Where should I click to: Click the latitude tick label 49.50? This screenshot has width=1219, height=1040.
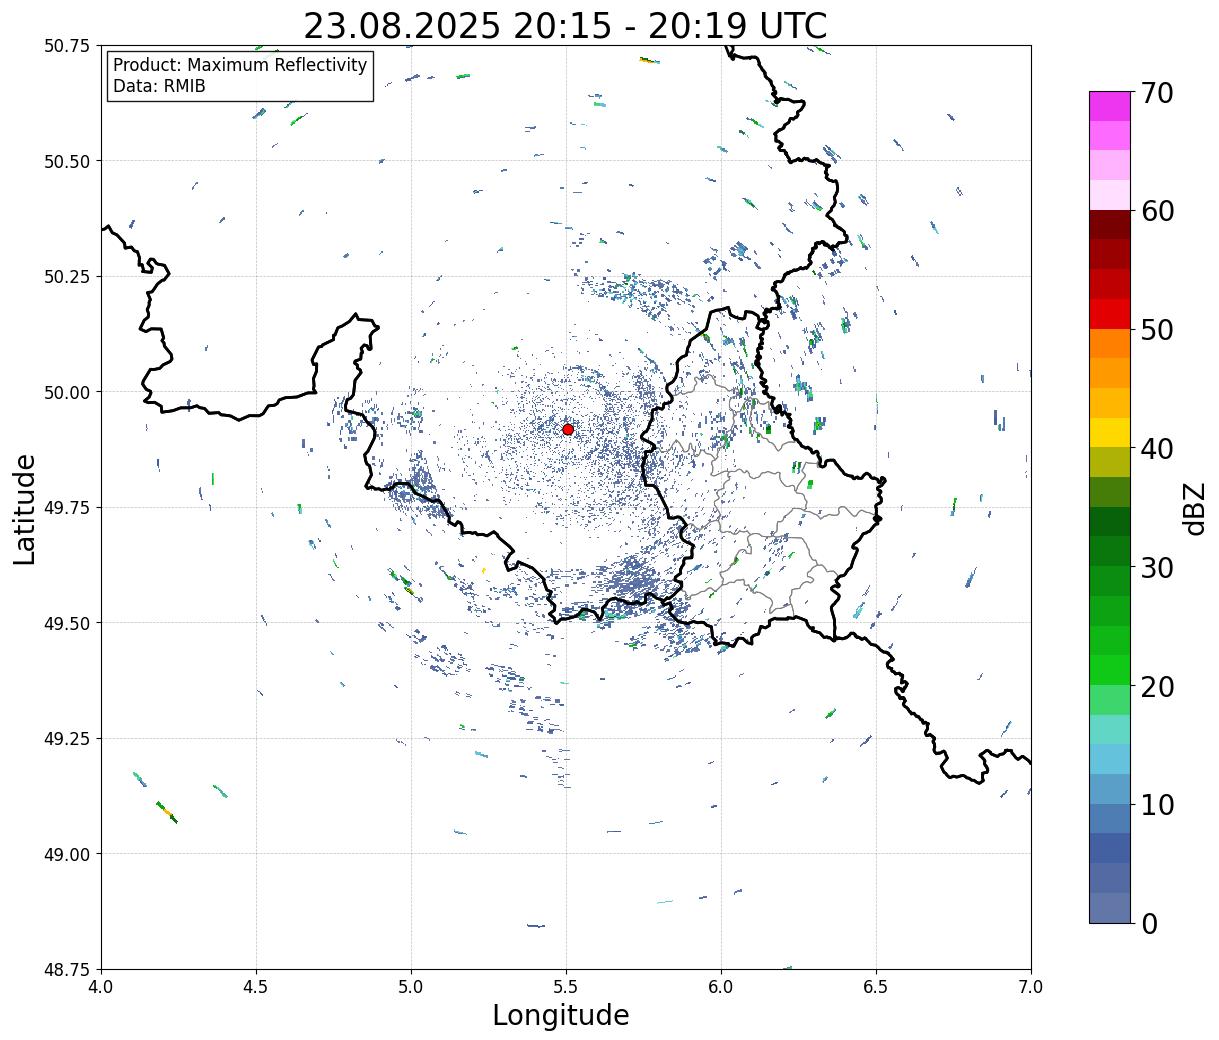point(67,623)
